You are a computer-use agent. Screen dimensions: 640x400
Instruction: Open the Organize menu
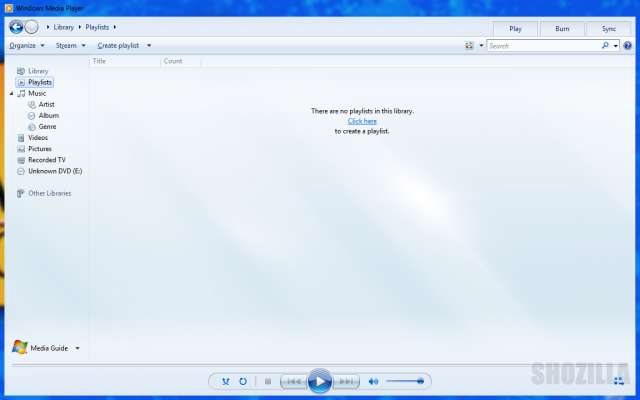click(x=27, y=46)
